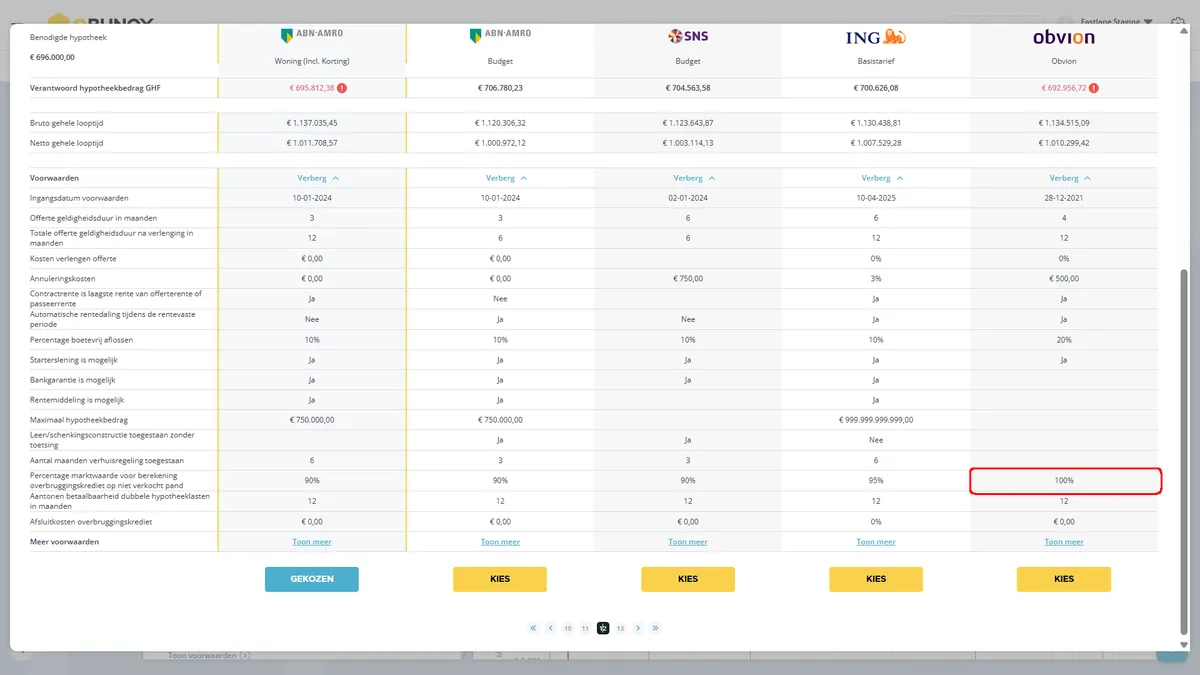1200x675 pixels.
Task: Go to previous page with single-left arrow
Action: pyautogui.click(x=551, y=628)
